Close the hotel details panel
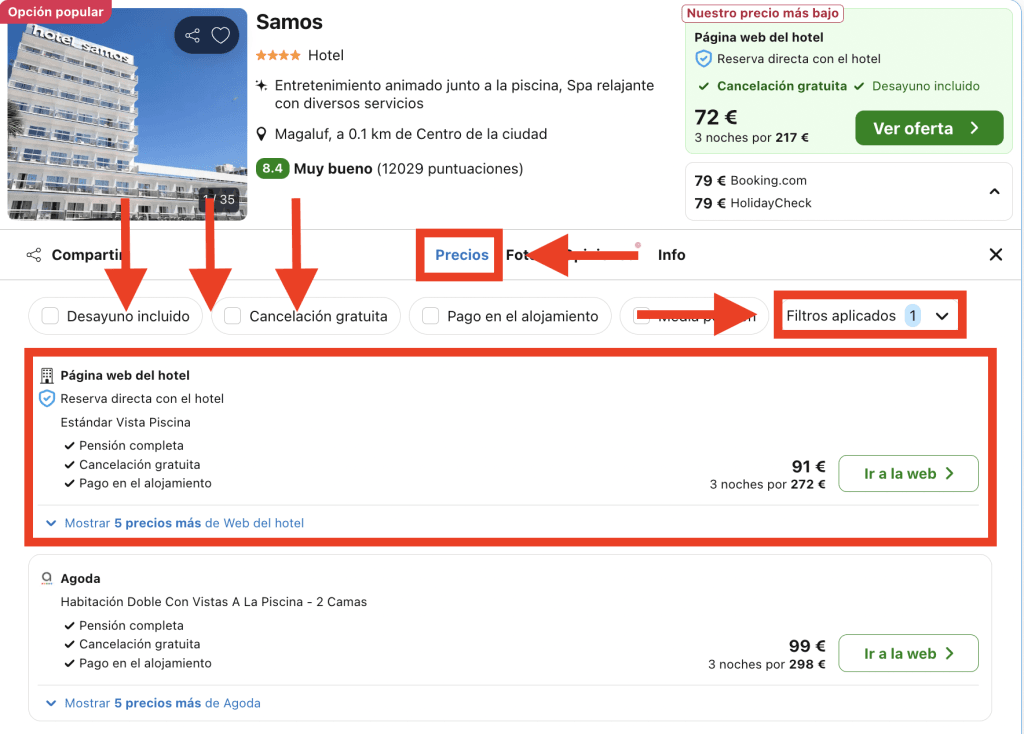This screenshot has height=734, width=1024. click(995, 255)
